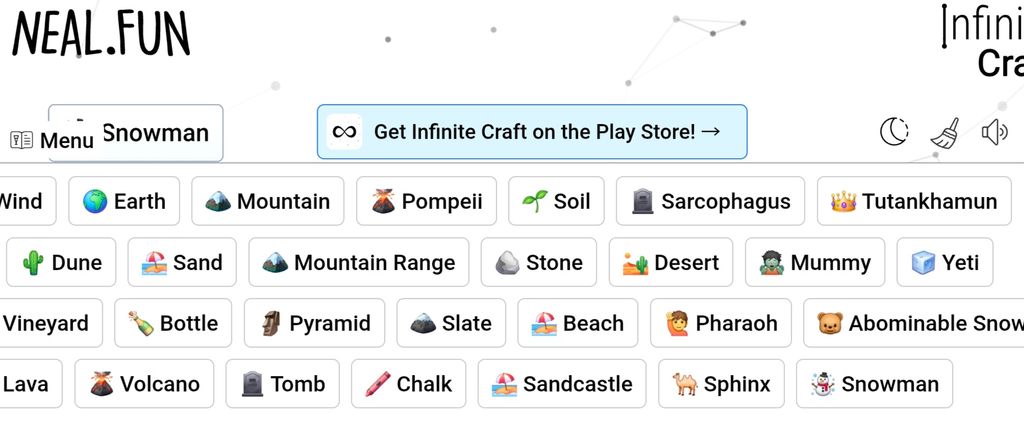Viewport: 1024px width, 423px height.
Task: Select the Mountain Range element
Action: tap(359, 262)
